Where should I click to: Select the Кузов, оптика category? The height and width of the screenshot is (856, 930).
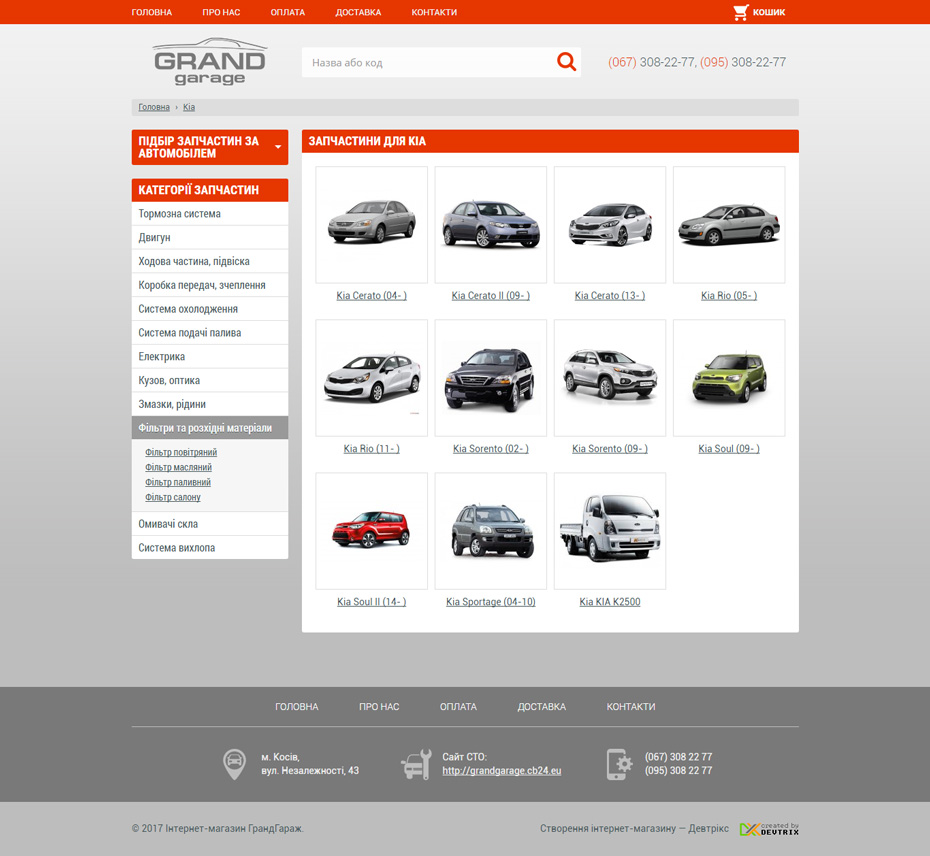[210, 380]
